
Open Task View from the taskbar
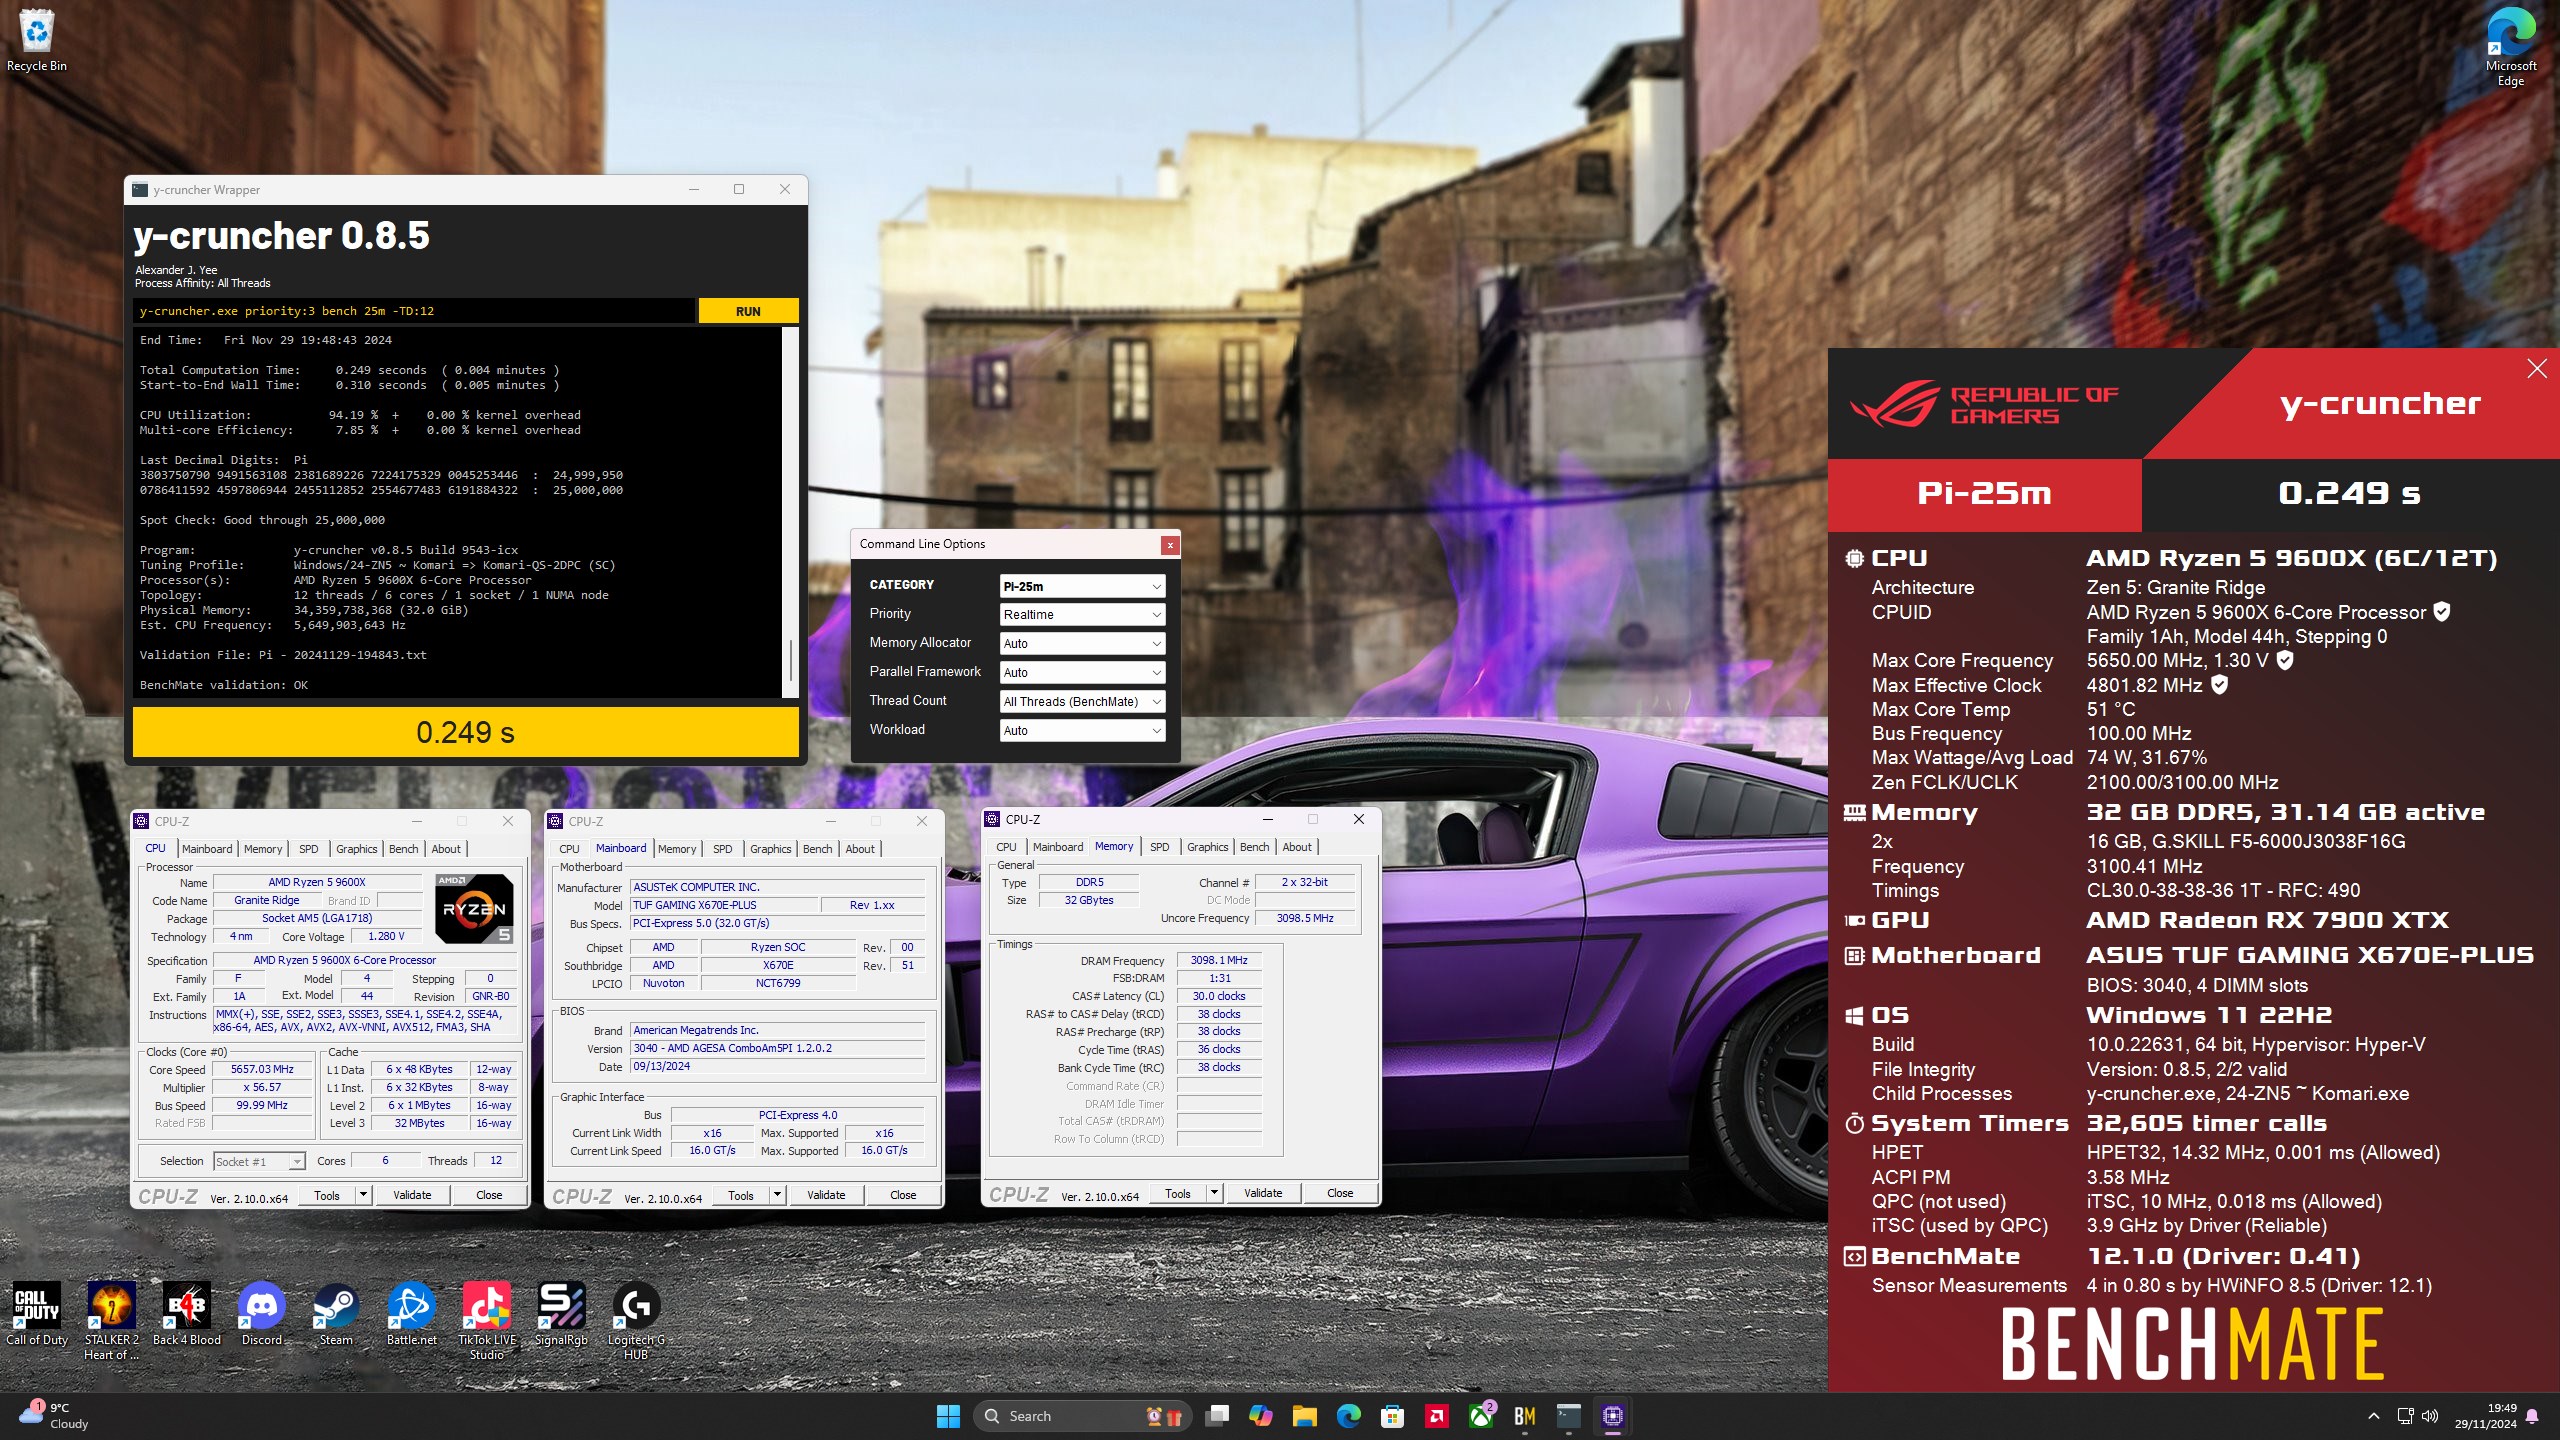click(x=1217, y=1416)
